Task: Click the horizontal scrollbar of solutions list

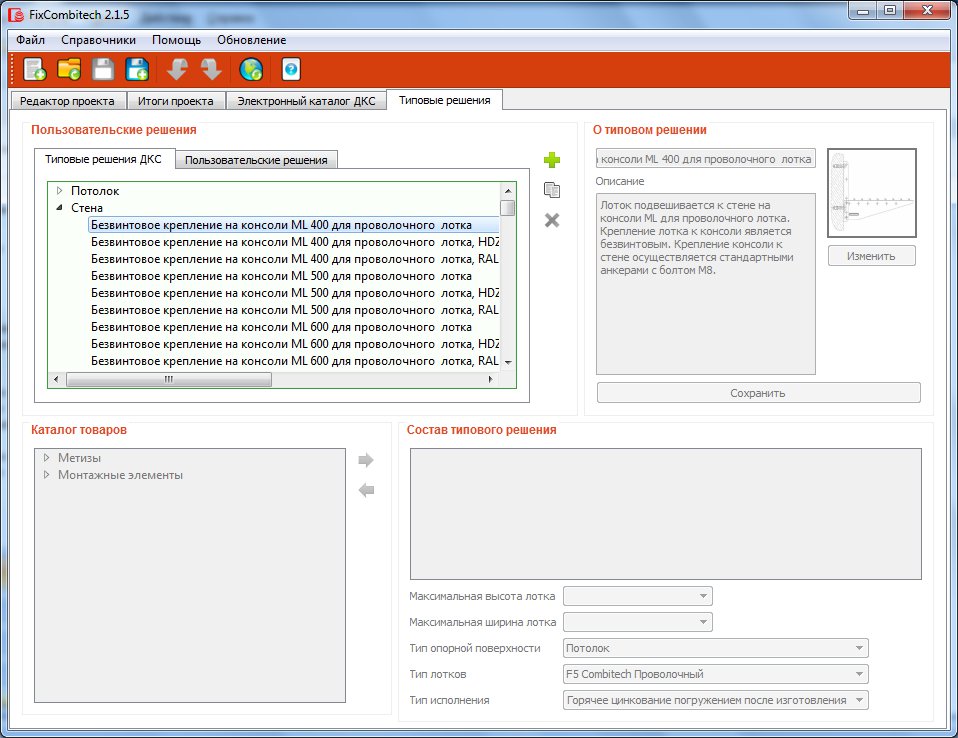Action: [168, 380]
